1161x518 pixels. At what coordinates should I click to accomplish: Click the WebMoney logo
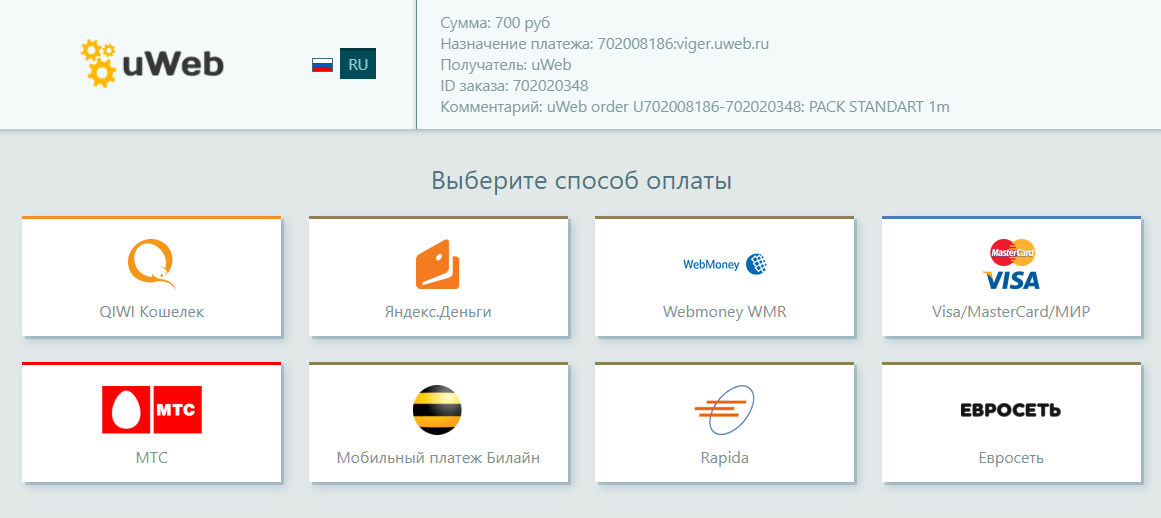[x=724, y=264]
